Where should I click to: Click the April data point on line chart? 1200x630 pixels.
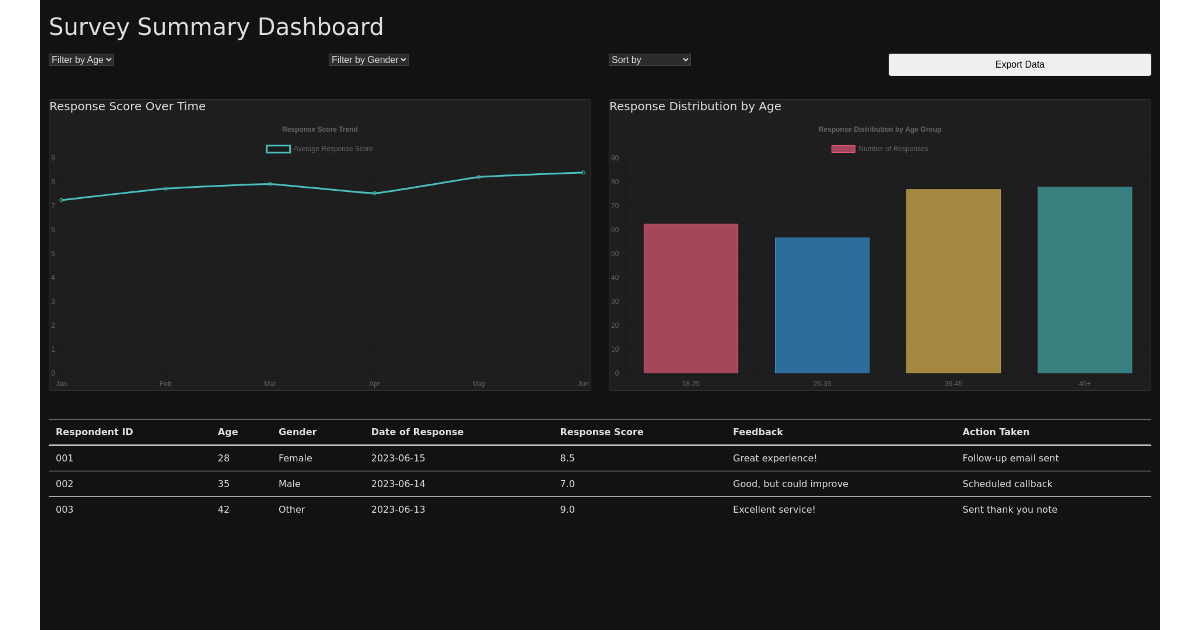pyautogui.click(x=374, y=193)
